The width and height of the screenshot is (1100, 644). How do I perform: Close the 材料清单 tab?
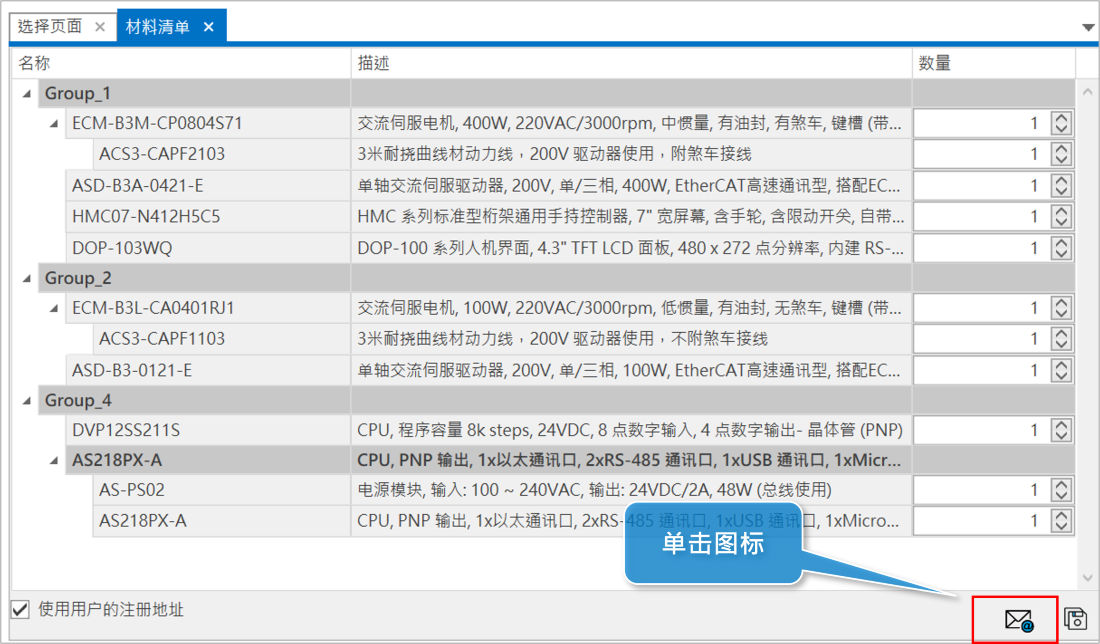click(x=208, y=27)
